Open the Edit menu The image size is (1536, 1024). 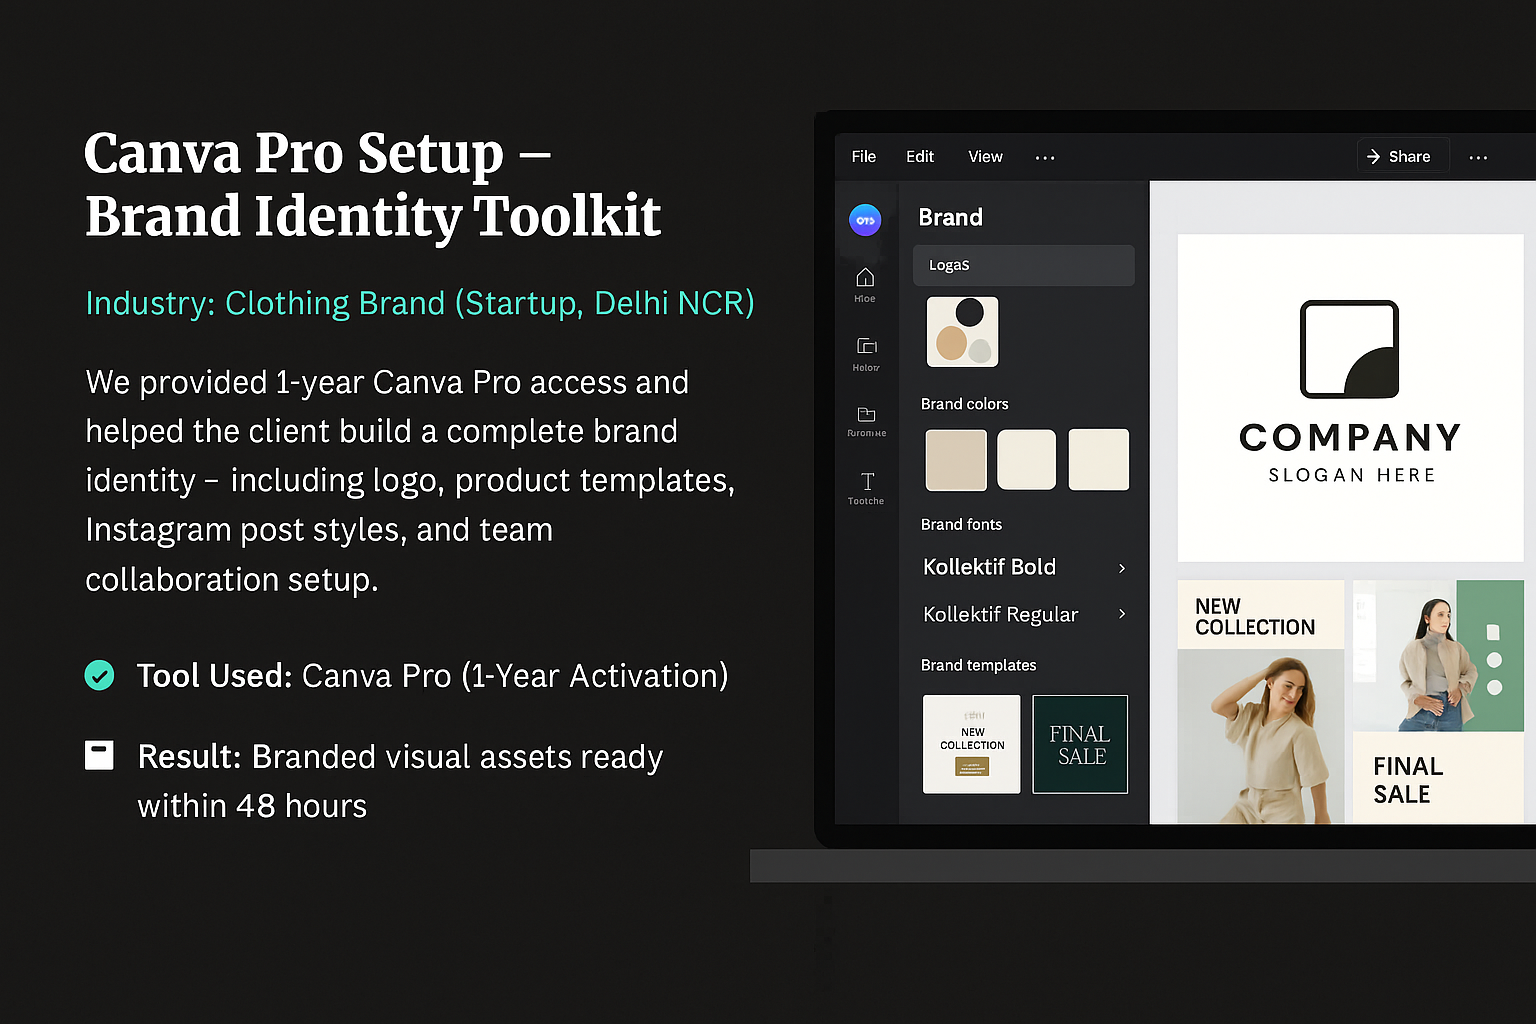(919, 157)
